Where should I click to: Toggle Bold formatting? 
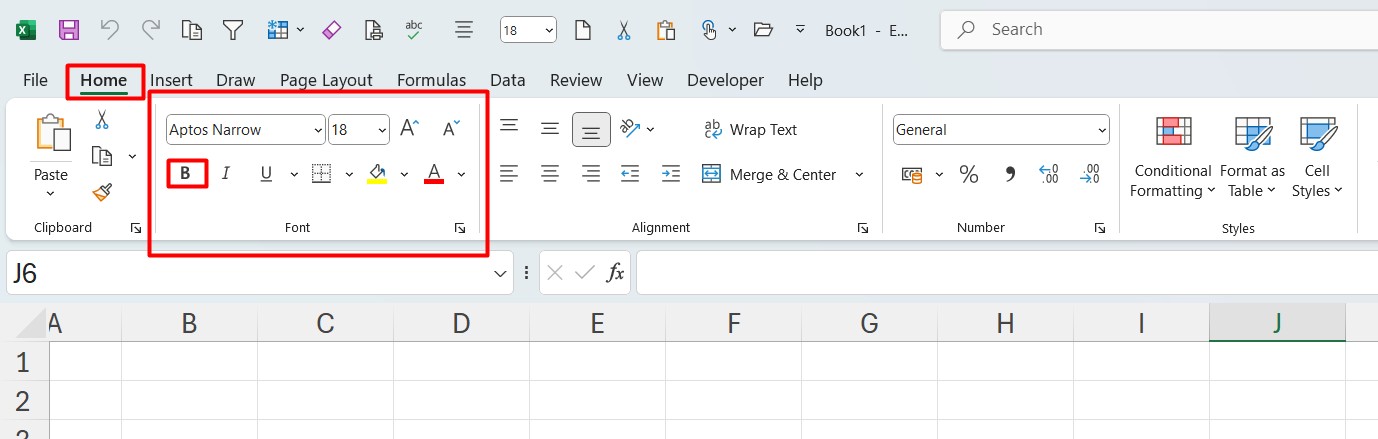186,174
